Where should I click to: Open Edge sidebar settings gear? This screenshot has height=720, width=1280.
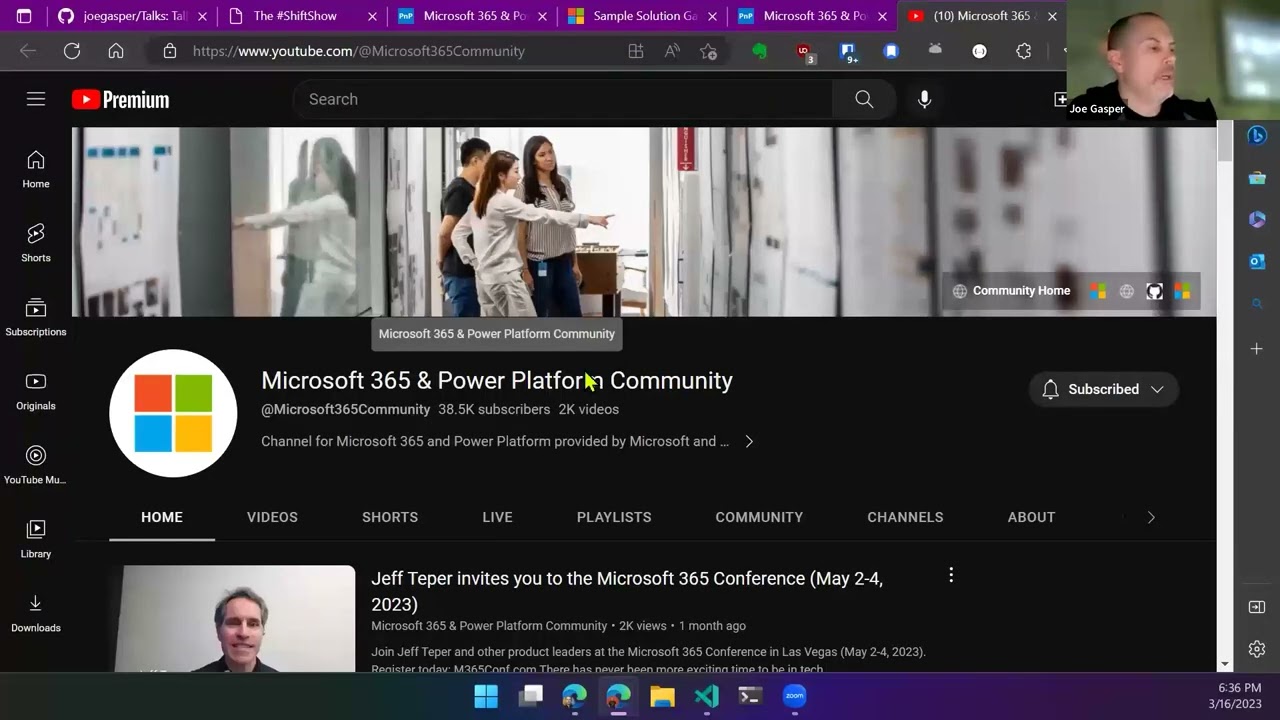(1257, 649)
